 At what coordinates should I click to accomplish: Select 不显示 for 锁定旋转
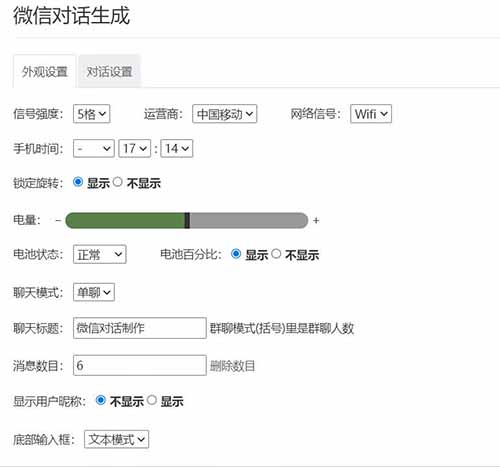click(117, 182)
